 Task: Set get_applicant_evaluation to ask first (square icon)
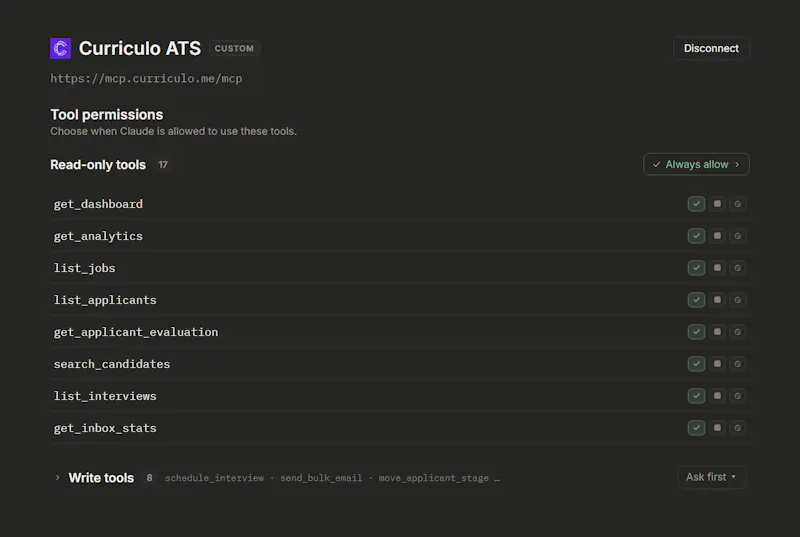(x=717, y=332)
